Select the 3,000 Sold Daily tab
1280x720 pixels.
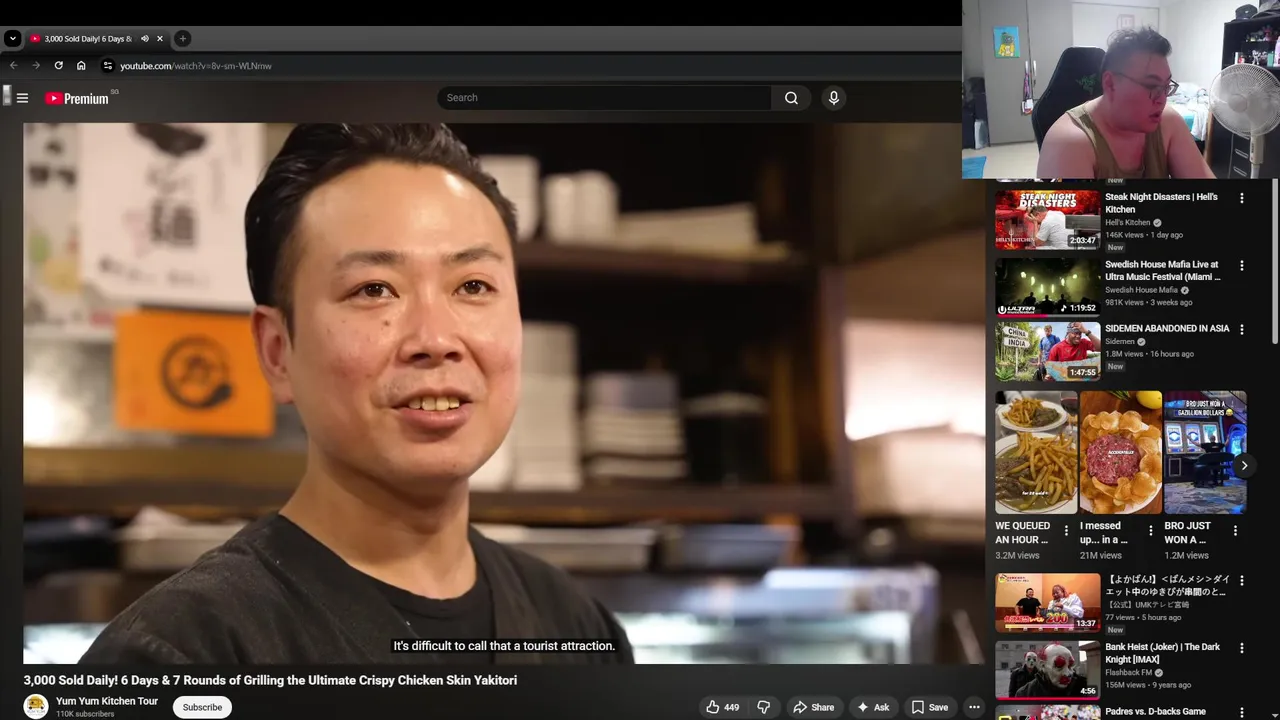(x=88, y=38)
